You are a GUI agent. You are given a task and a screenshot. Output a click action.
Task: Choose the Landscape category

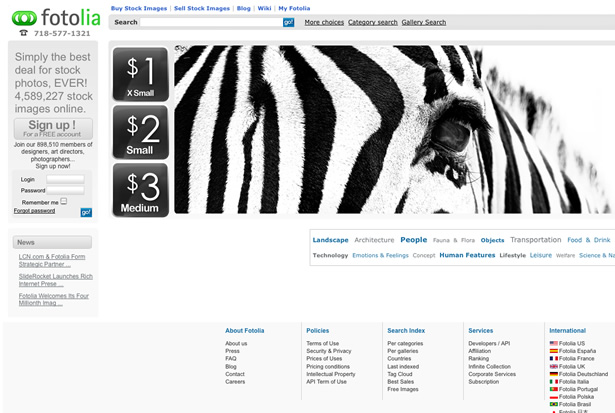click(x=330, y=240)
